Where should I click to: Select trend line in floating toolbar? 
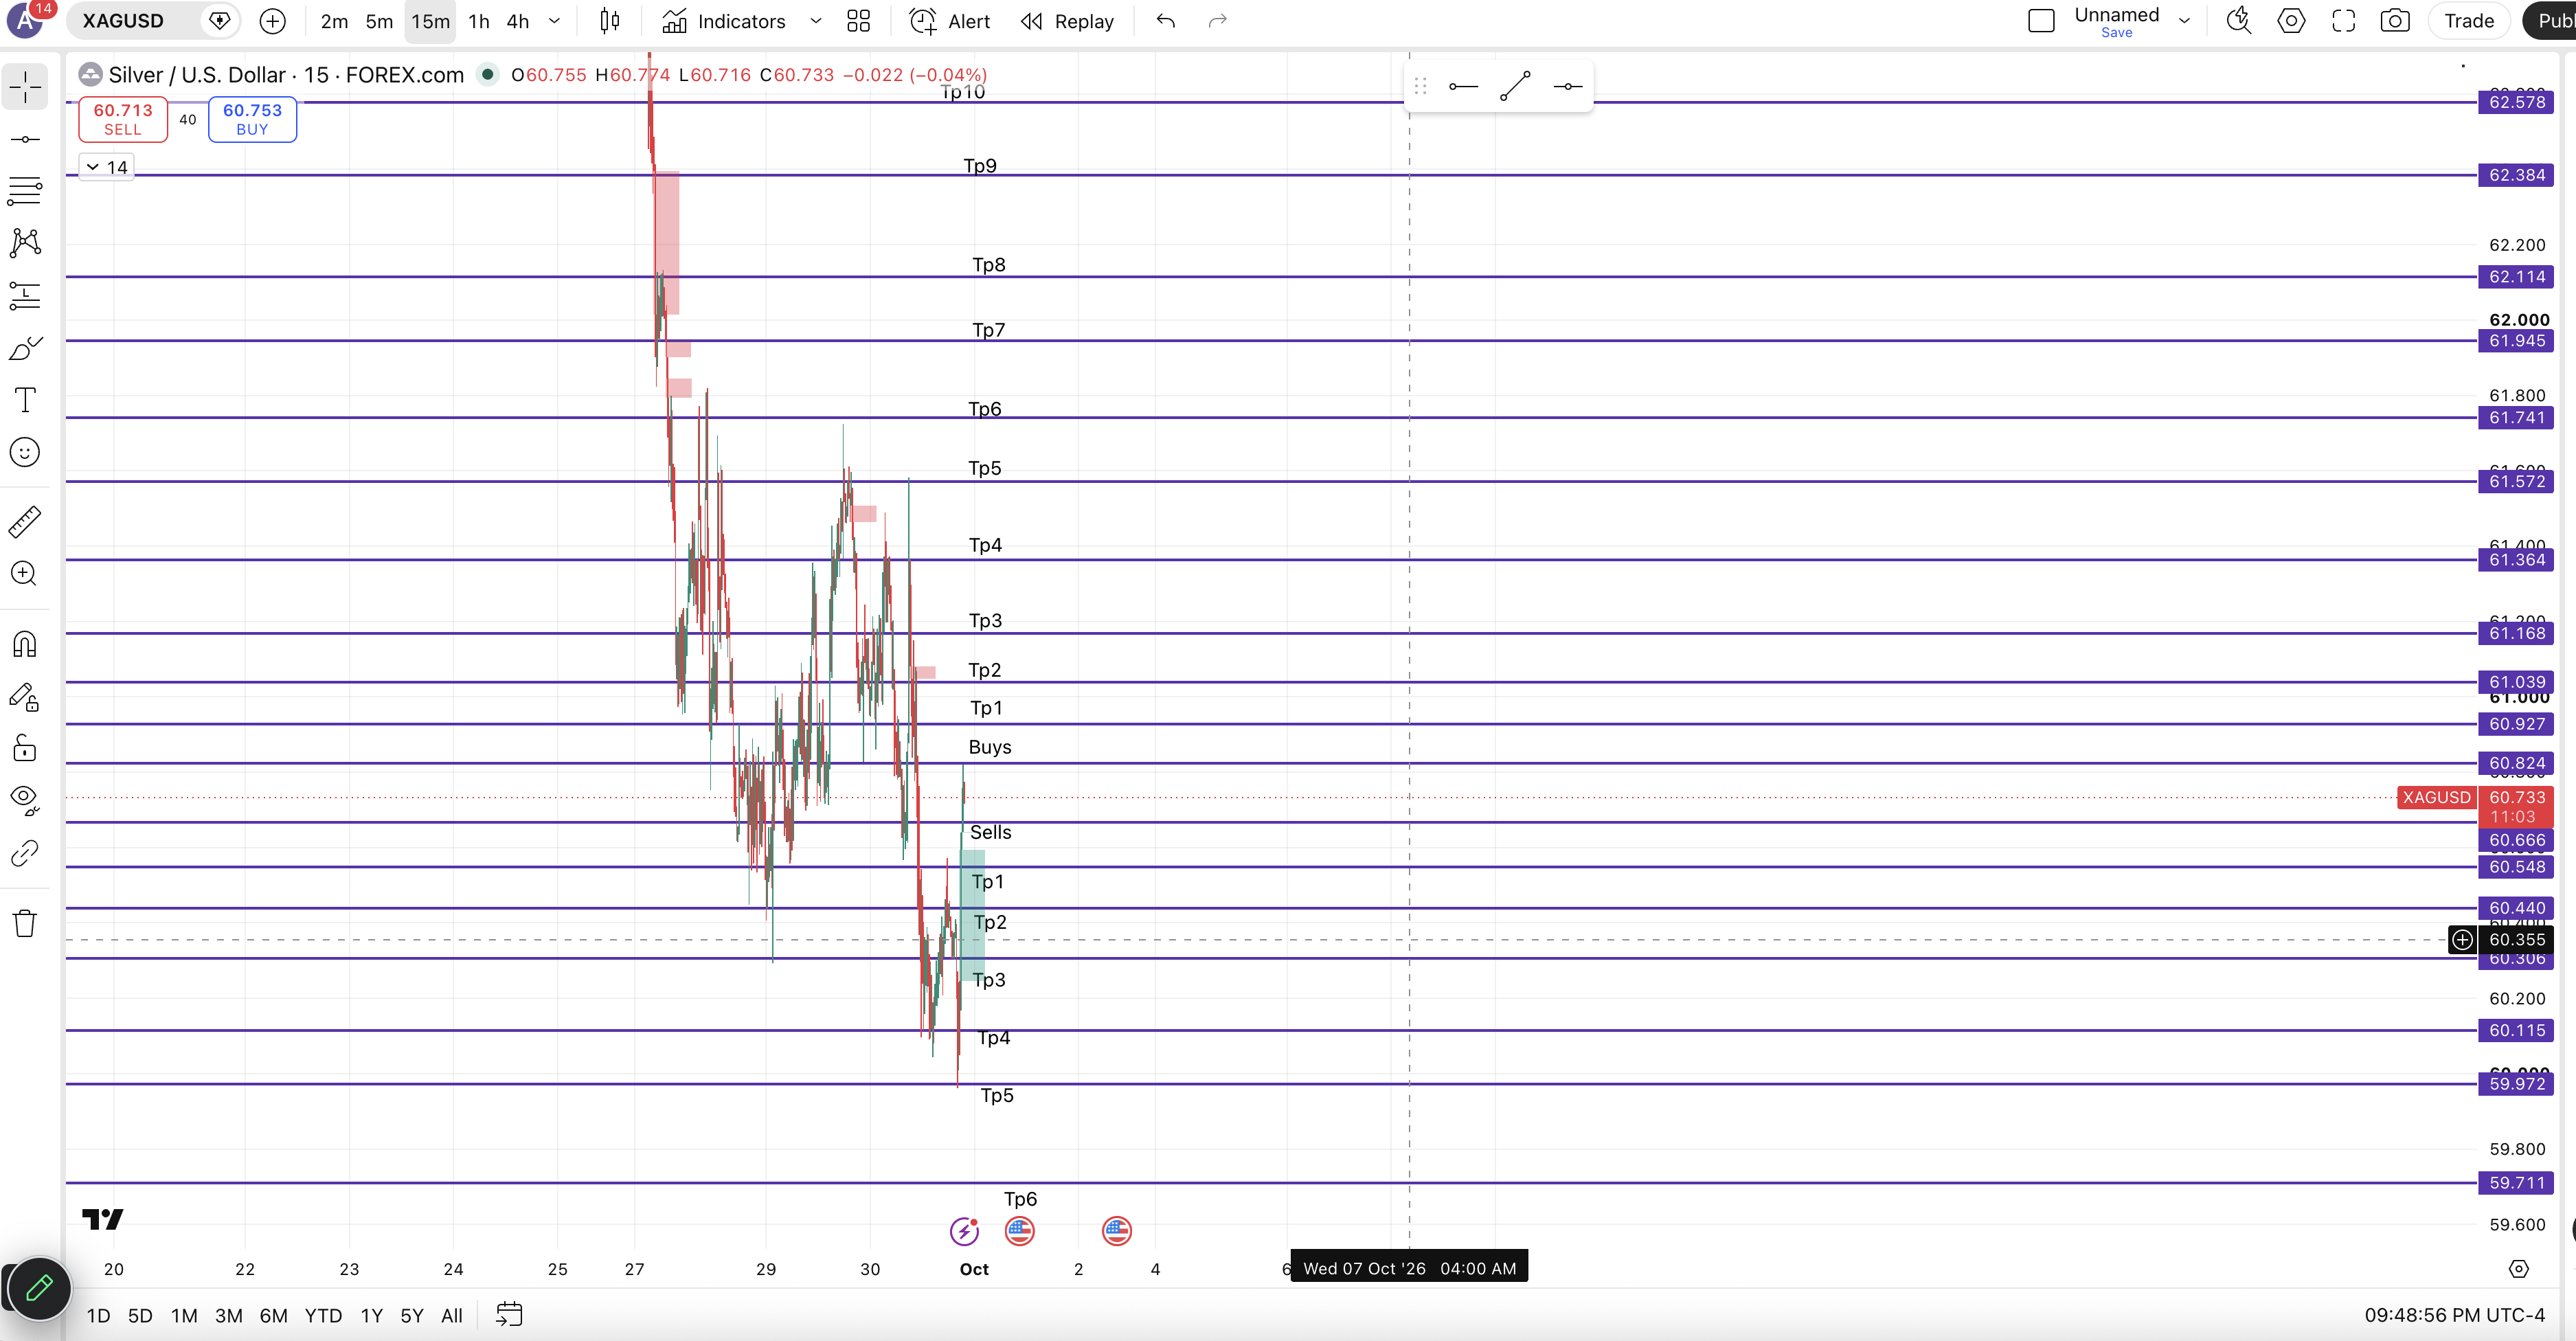pyautogui.click(x=1515, y=87)
